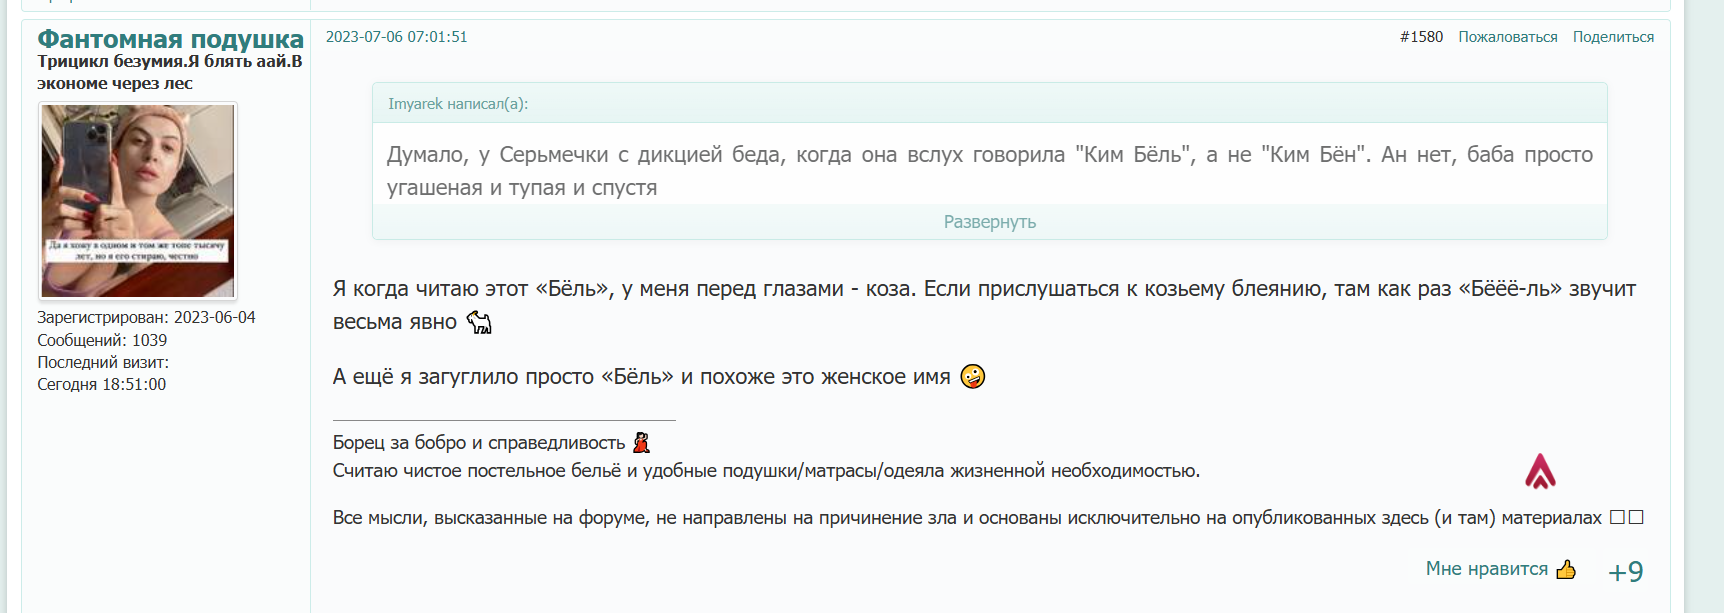This screenshot has height=613, width=1724.
Task: Click the dancer emoji in the signature
Action: pyautogui.click(x=641, y=443)
